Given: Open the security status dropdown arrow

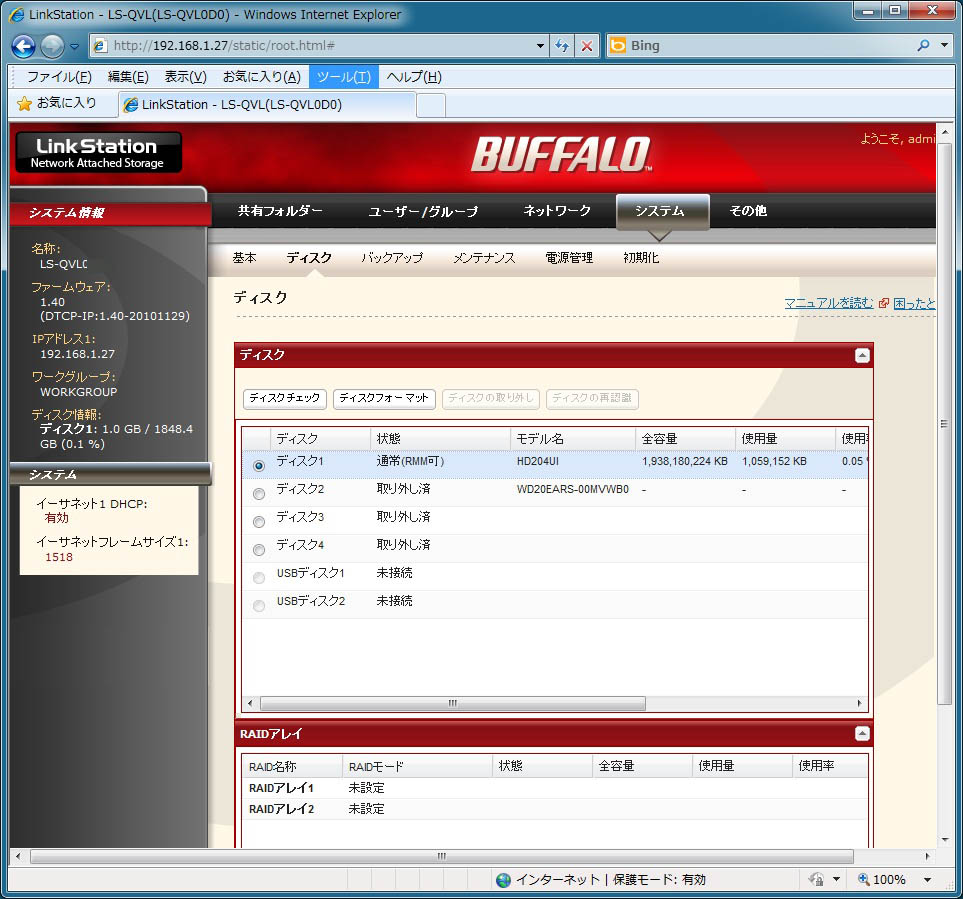Looking at the screenshot, I should pos(836,880).
